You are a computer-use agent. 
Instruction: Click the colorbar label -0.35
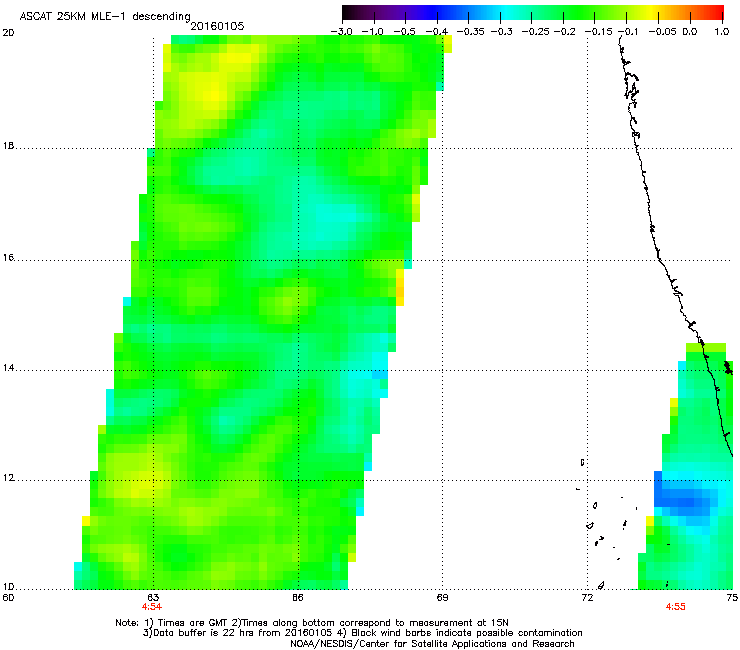click(x=469, y=32)
